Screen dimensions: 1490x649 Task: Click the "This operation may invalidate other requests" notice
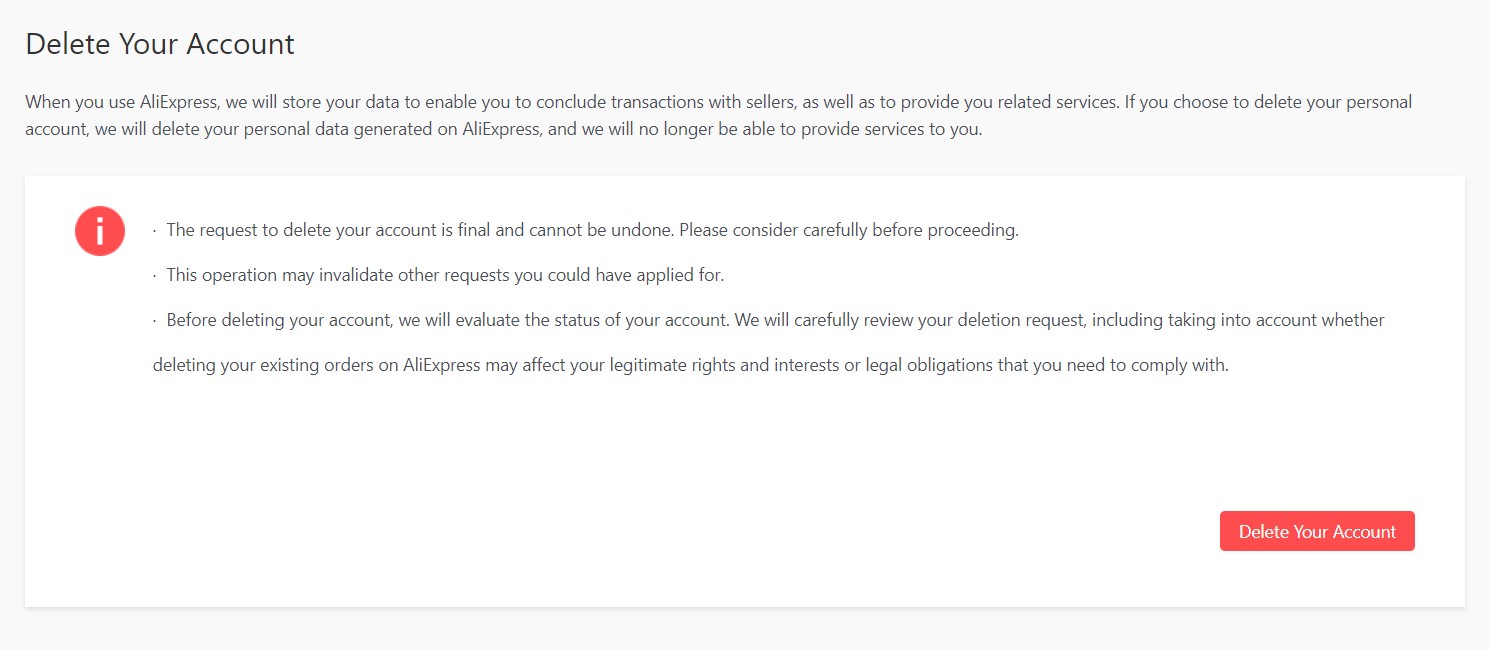pyautogui.click(x=444, y=275)
